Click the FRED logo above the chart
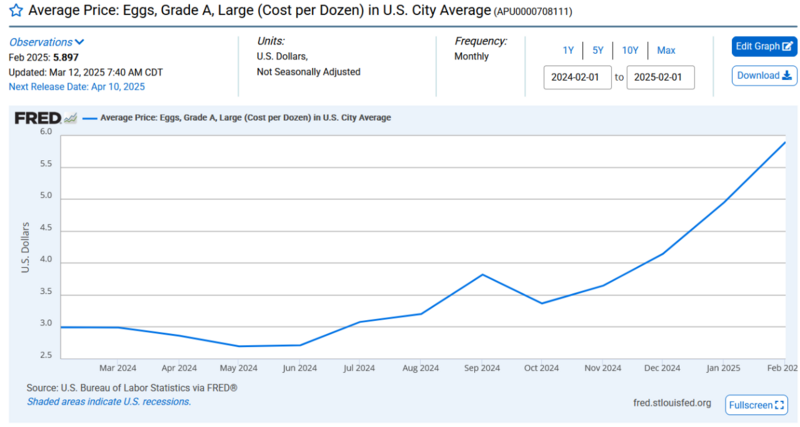Screen dimensions: 800x427 pos(37,117)
